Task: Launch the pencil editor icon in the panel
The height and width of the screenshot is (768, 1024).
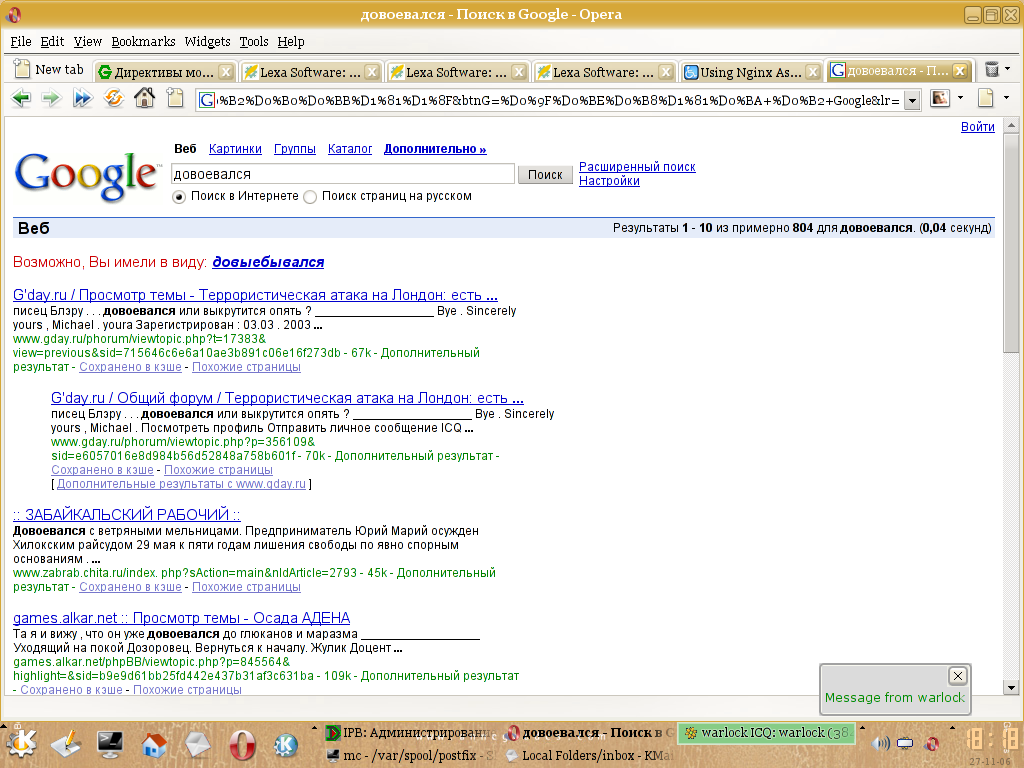Action: click(x=66, y=744)
